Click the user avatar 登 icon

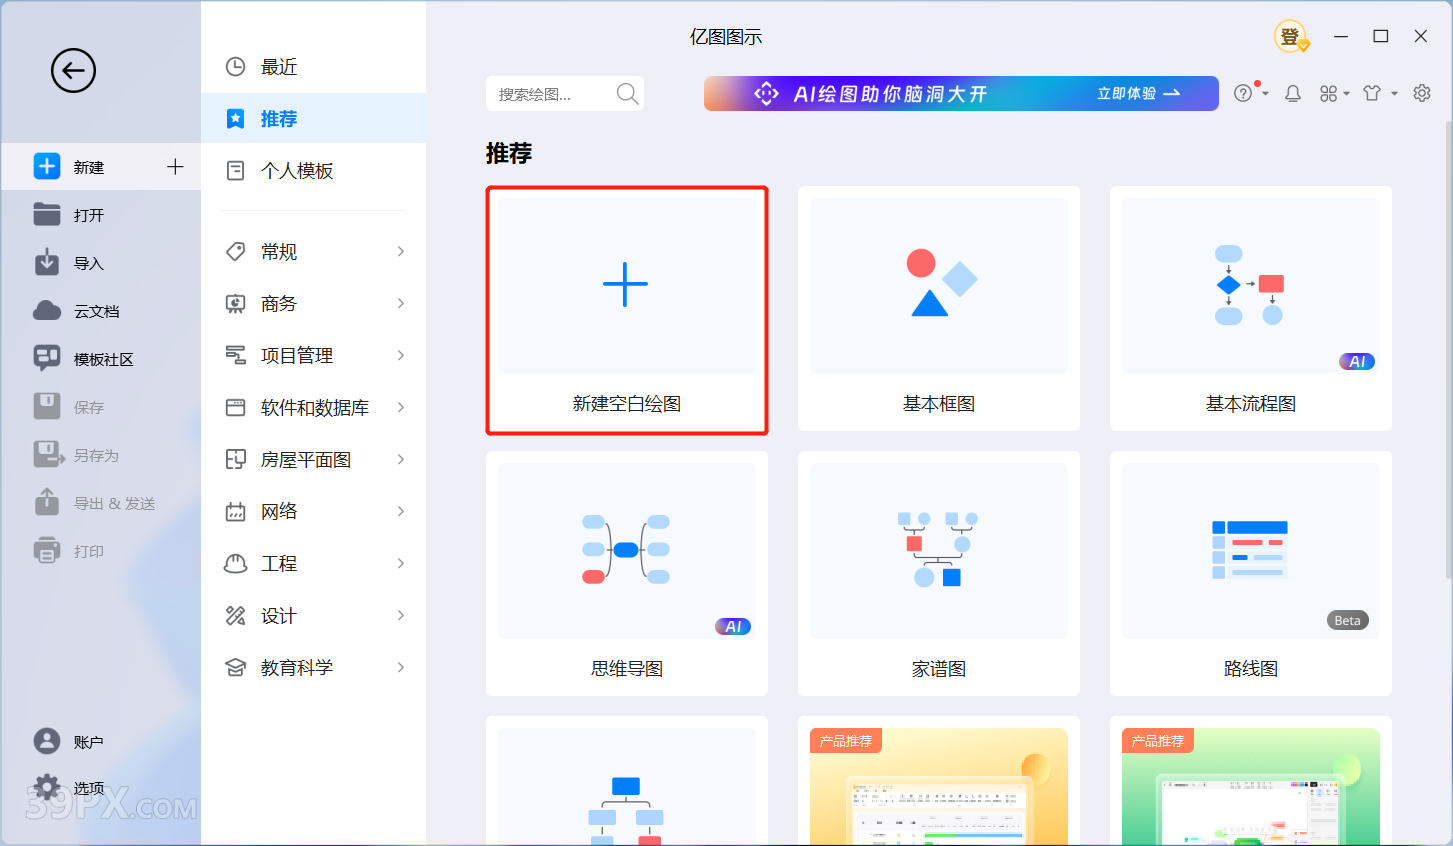coord(1291,37)
